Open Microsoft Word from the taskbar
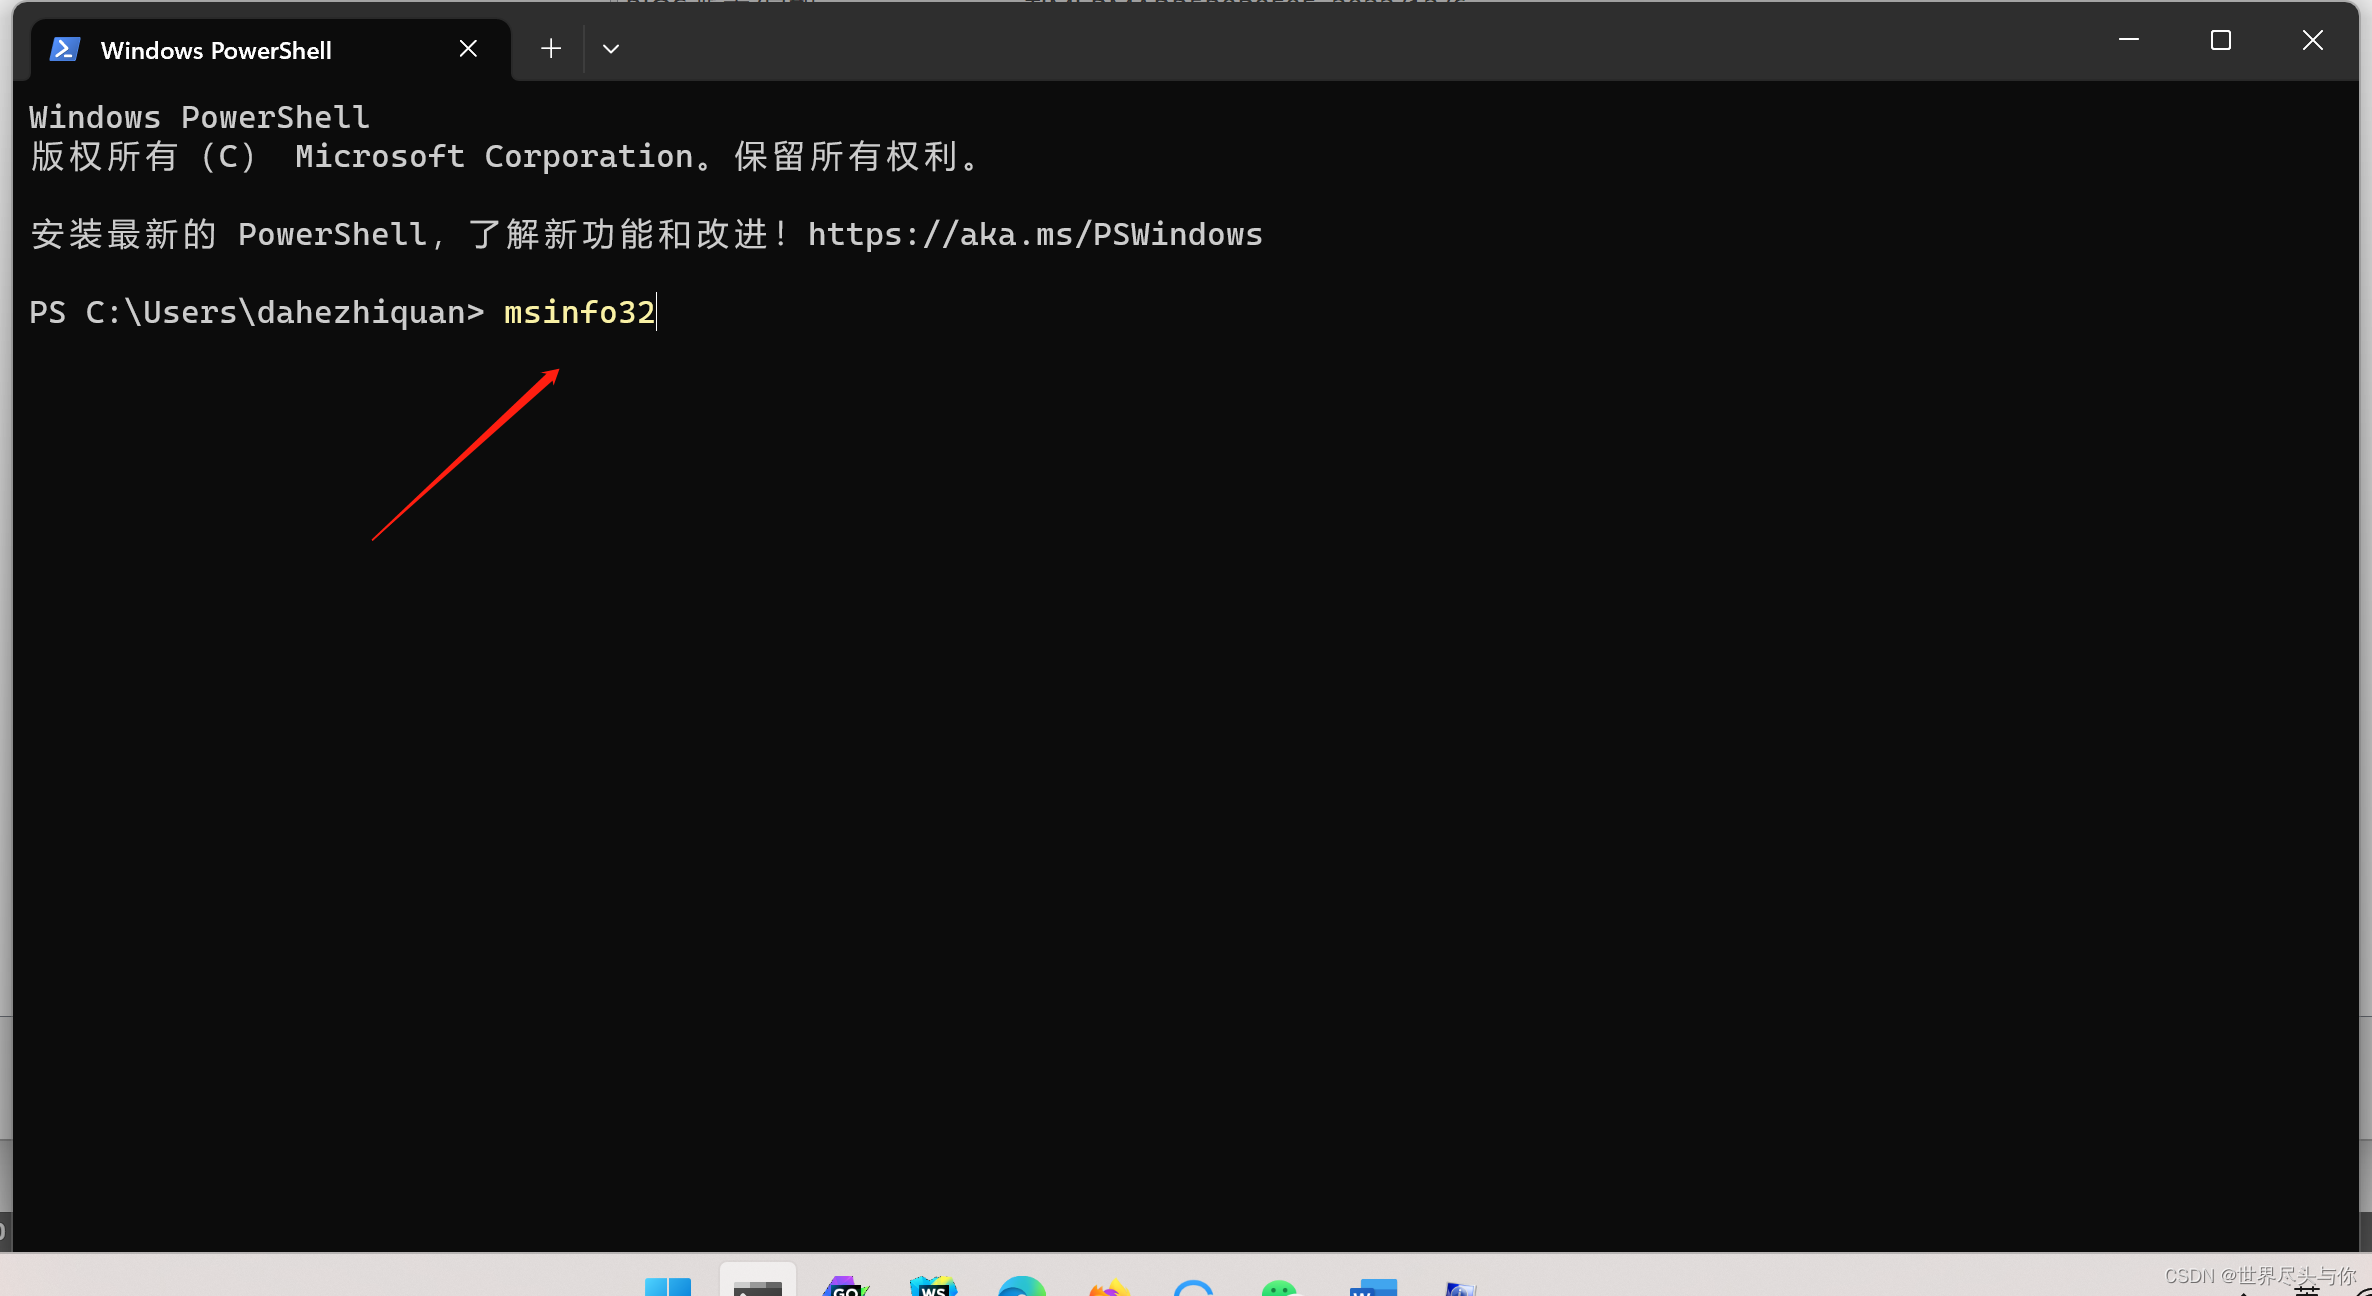 pyautogui.click(x=1372, y=1286)
